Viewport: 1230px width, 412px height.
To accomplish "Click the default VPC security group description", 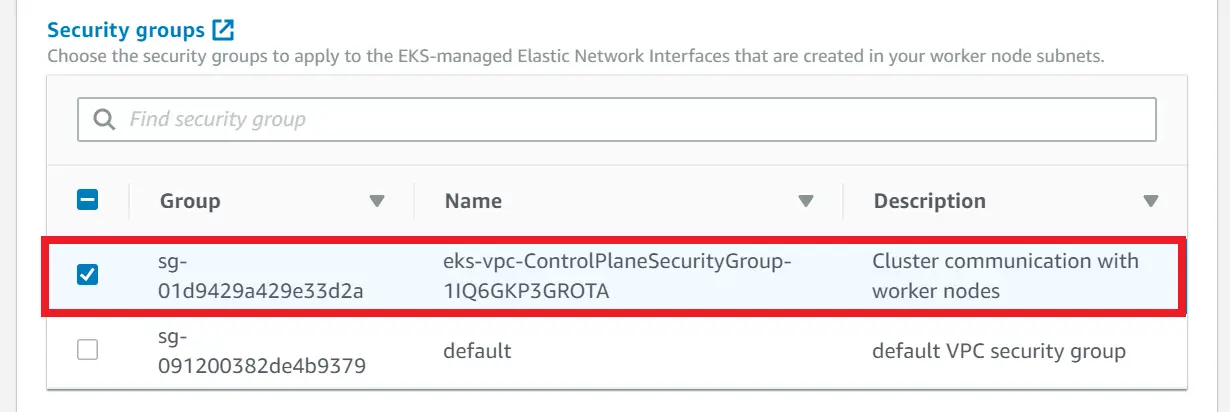I will (x=999, y=351).
